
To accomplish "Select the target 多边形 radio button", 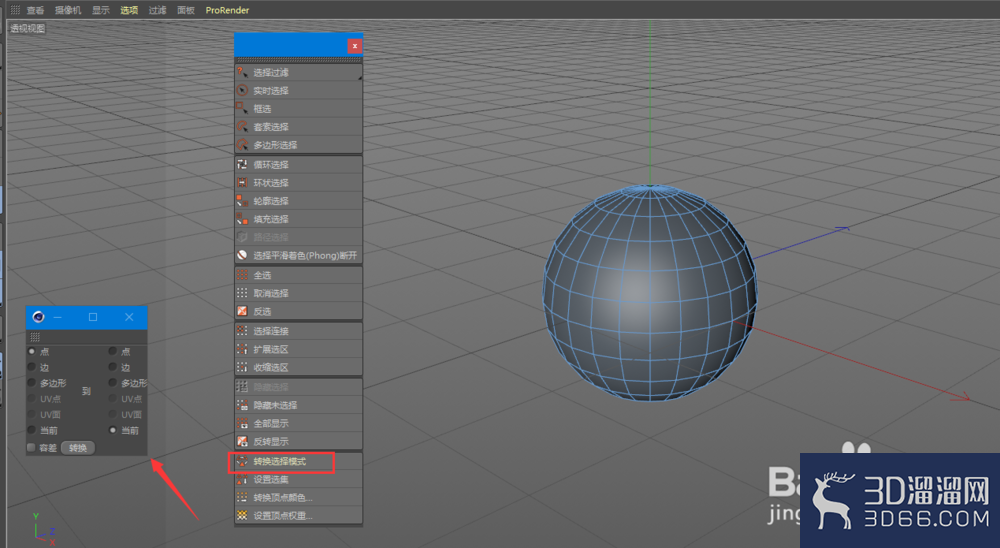I will pyautogui.click(x=113, y=383).
